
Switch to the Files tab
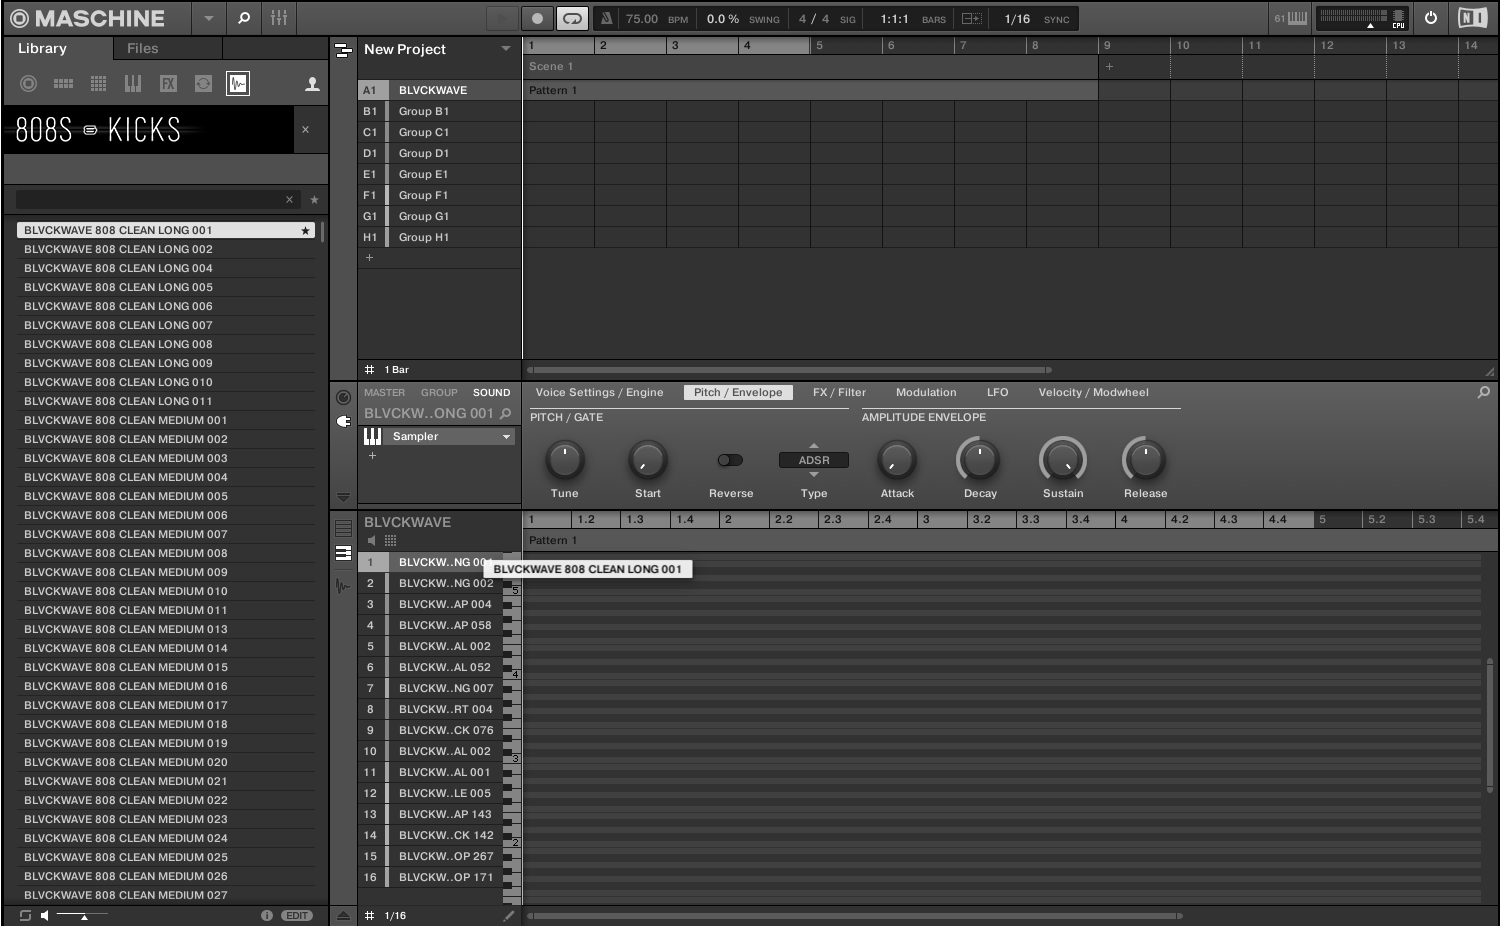coord(142,48)
